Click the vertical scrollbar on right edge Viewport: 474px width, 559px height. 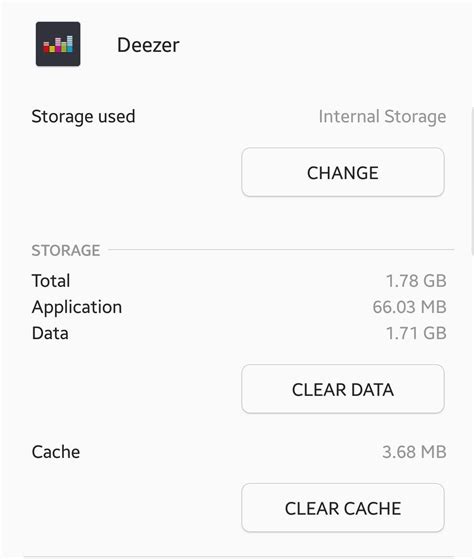(x=472, y=181)
